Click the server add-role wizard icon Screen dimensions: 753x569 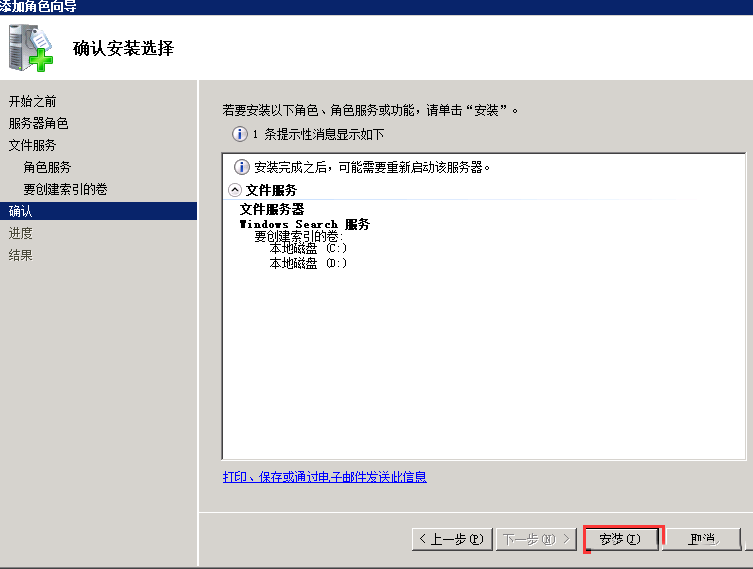31,48
